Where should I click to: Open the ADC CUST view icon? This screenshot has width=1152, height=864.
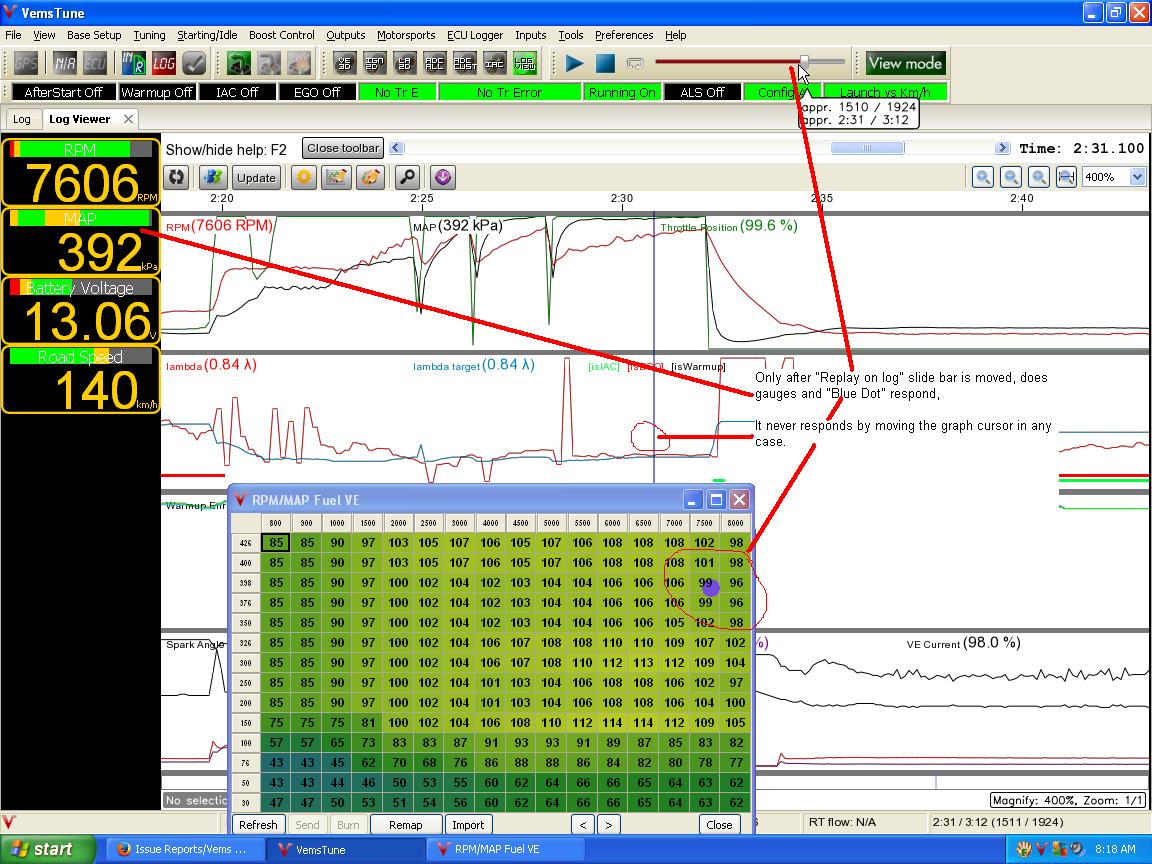[465, 63]
